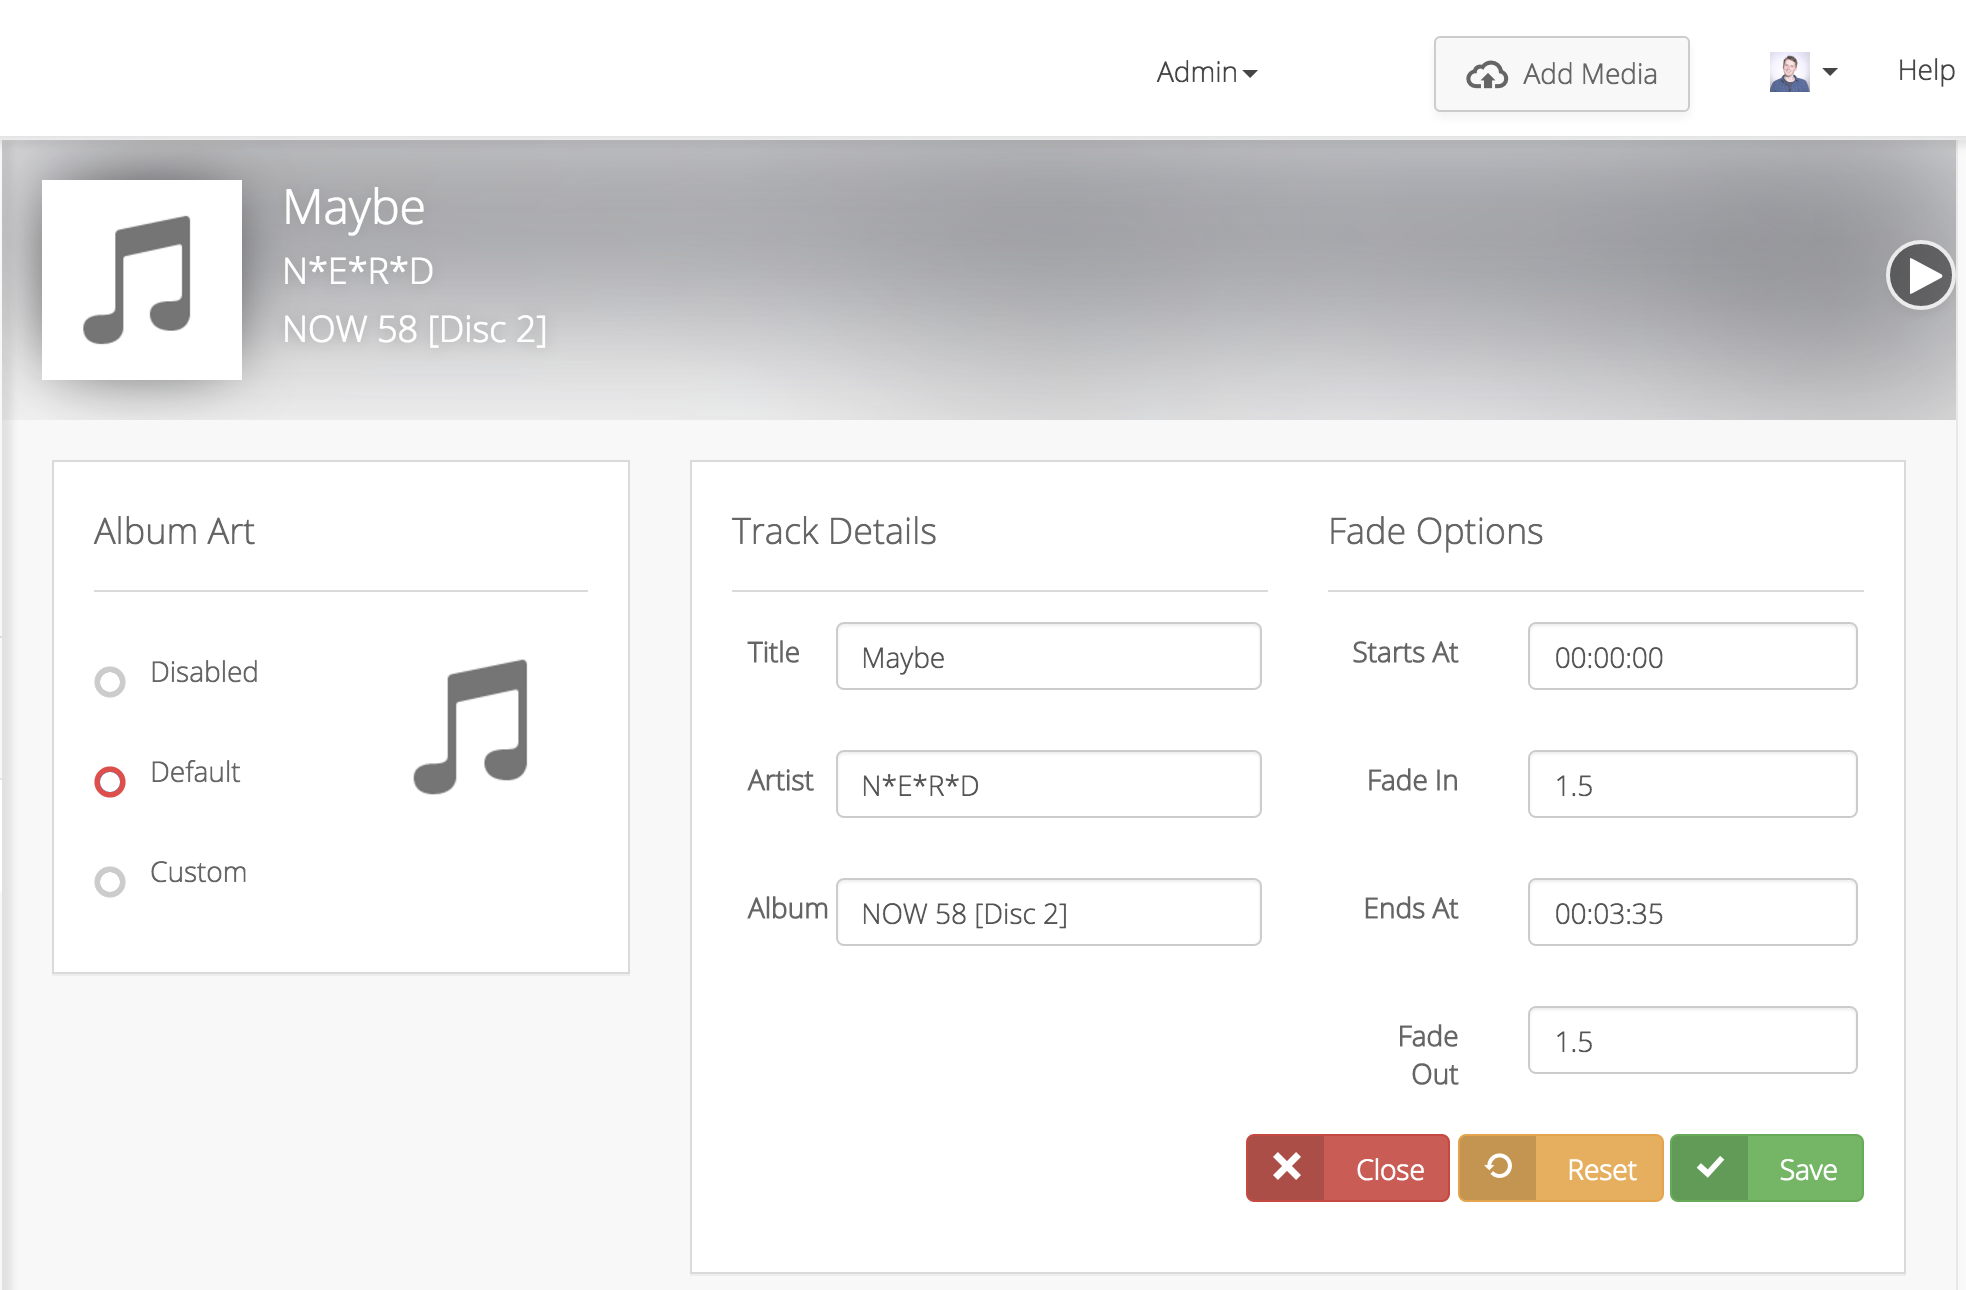Click the Fade Options section heading

pos(1435,531)
